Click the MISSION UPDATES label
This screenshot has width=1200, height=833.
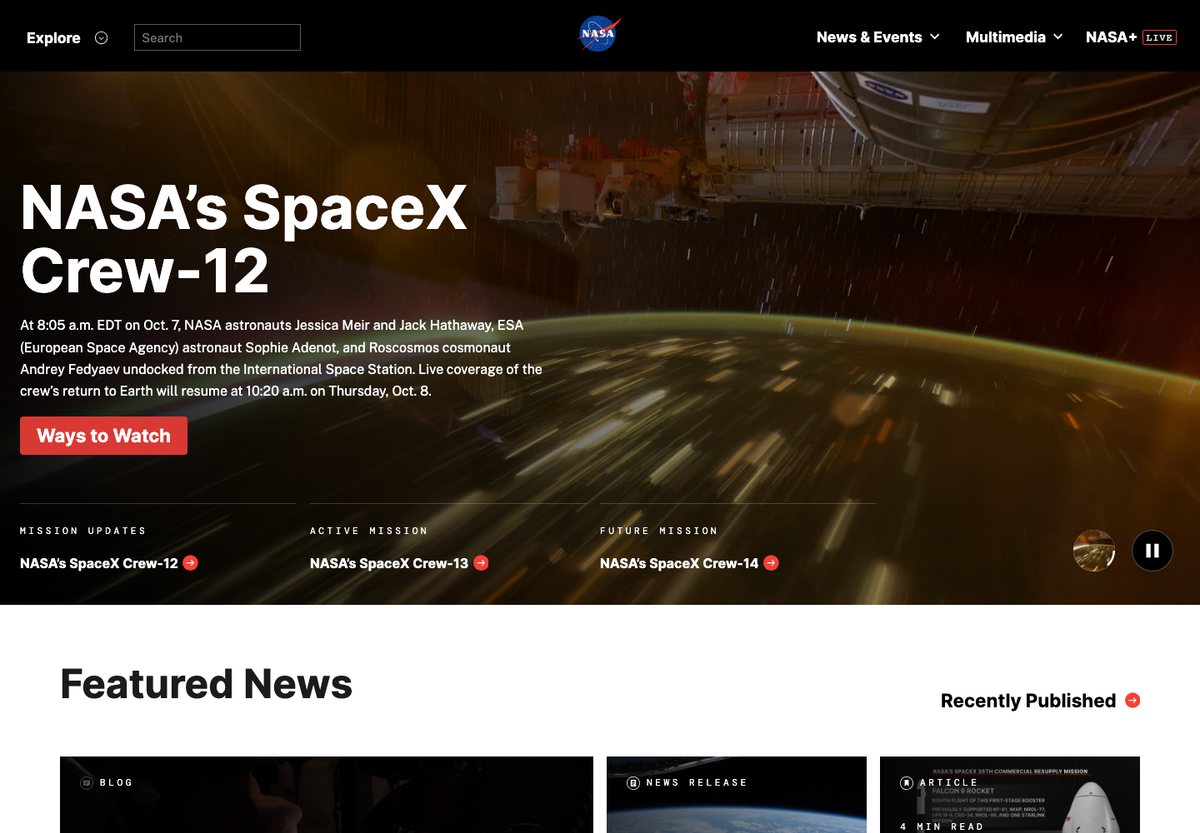[x=83, y=531]
